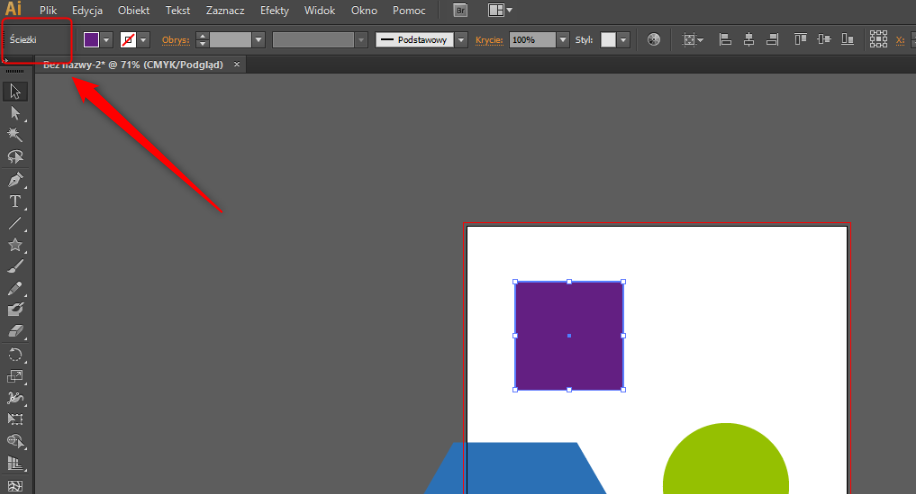Select the Blob Brush tool
The width and height of the screenshot is (916, 494).
click(15, 309)
